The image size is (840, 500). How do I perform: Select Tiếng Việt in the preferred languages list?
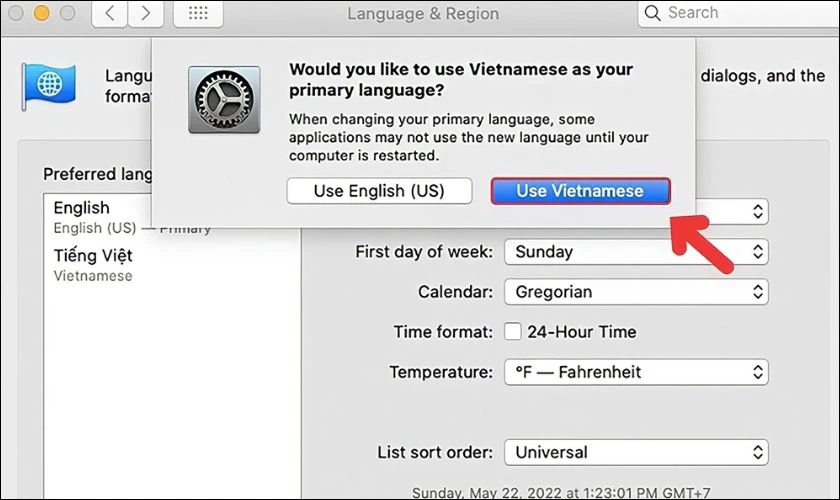(171, 265)
